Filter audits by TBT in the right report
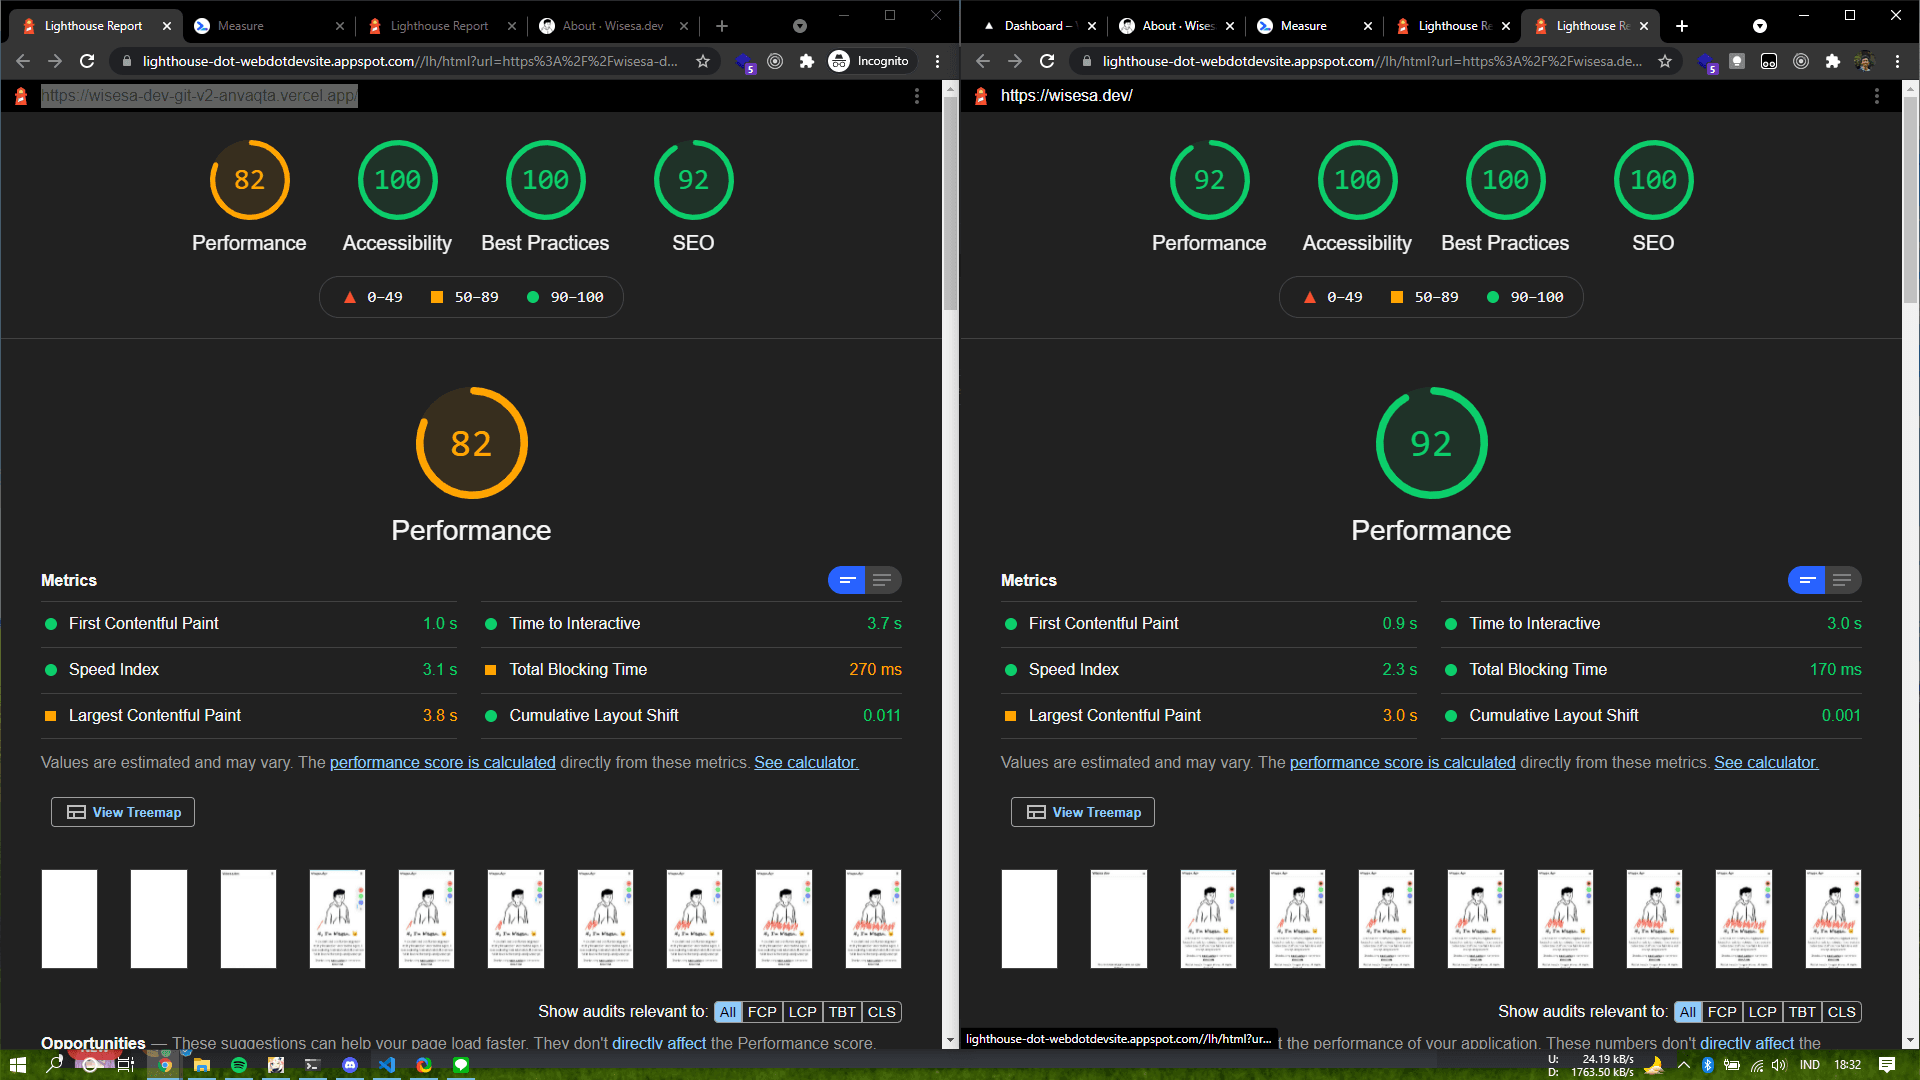The width and height of the screenshot is (1920, 1080). [1803, 1012]
